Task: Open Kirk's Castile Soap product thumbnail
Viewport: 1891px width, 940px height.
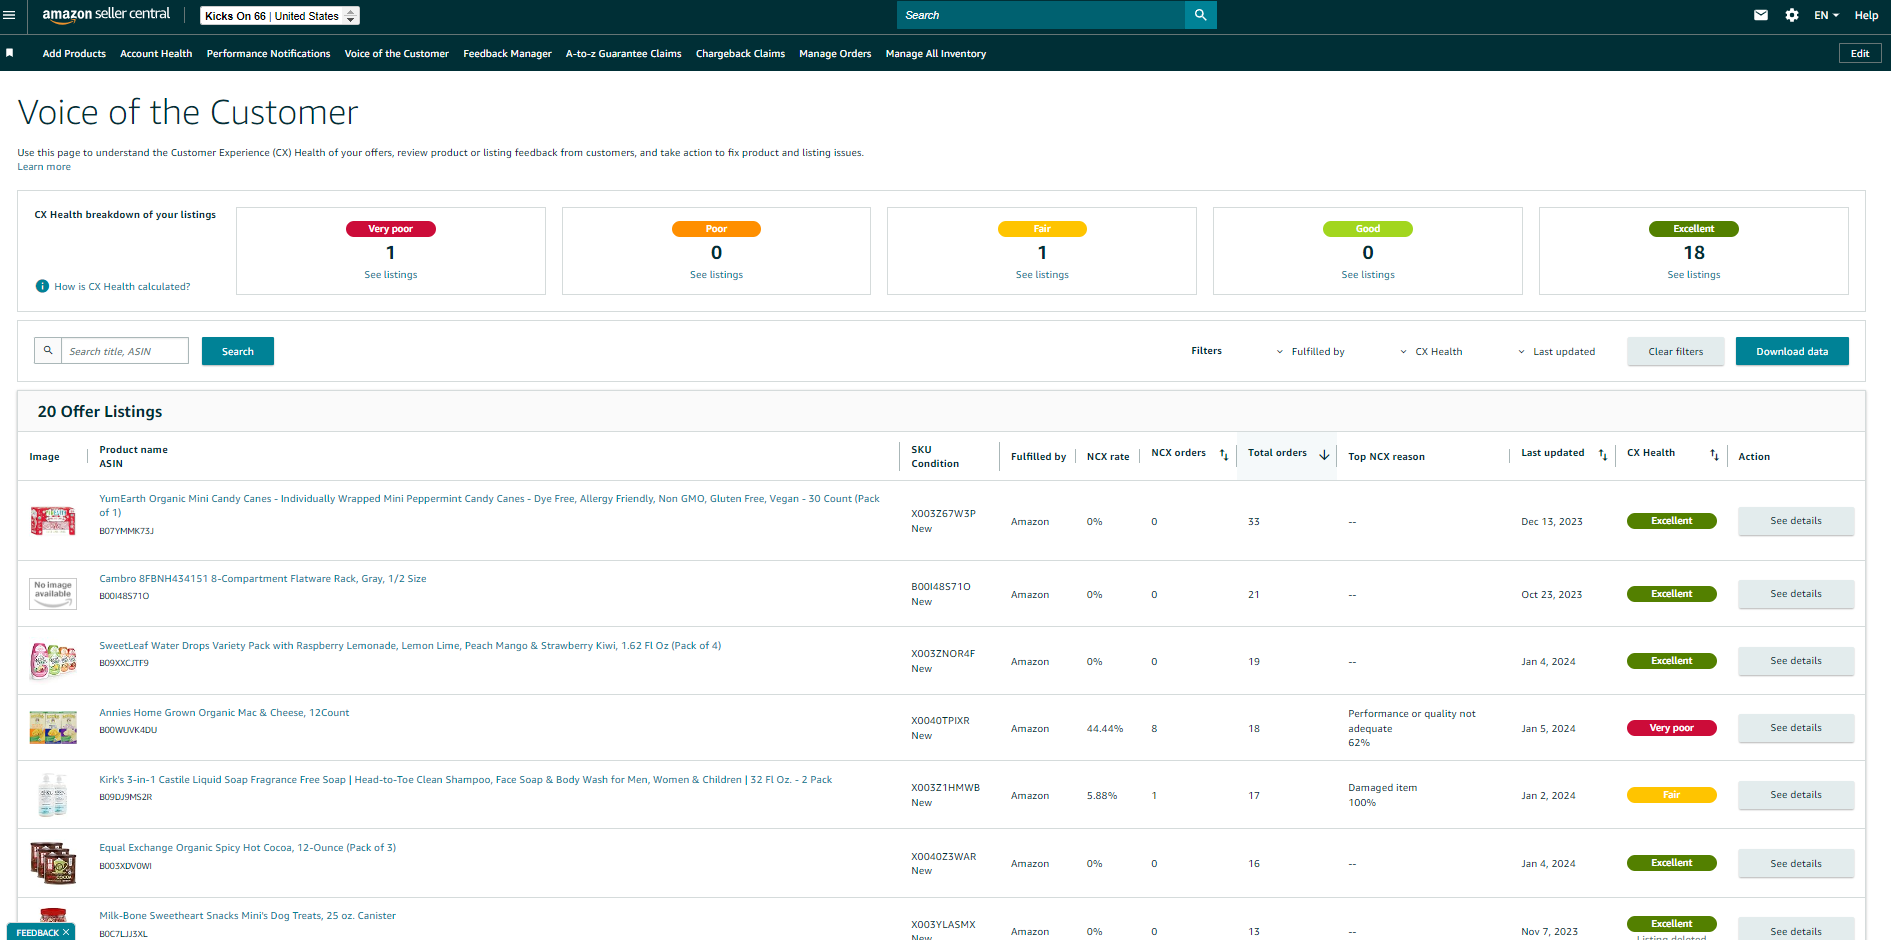Action: pyautogui.click(x=53, y=795)
